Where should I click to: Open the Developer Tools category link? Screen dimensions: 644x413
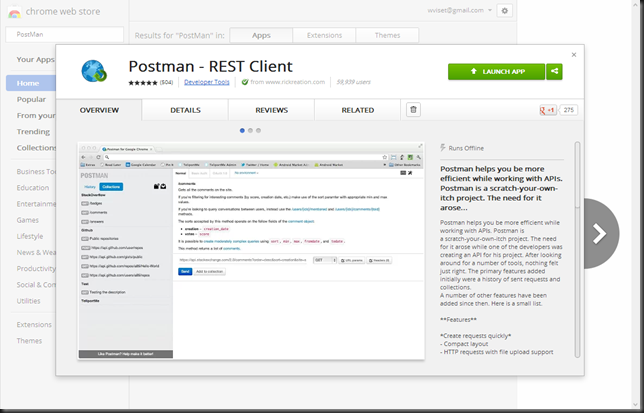207,82
